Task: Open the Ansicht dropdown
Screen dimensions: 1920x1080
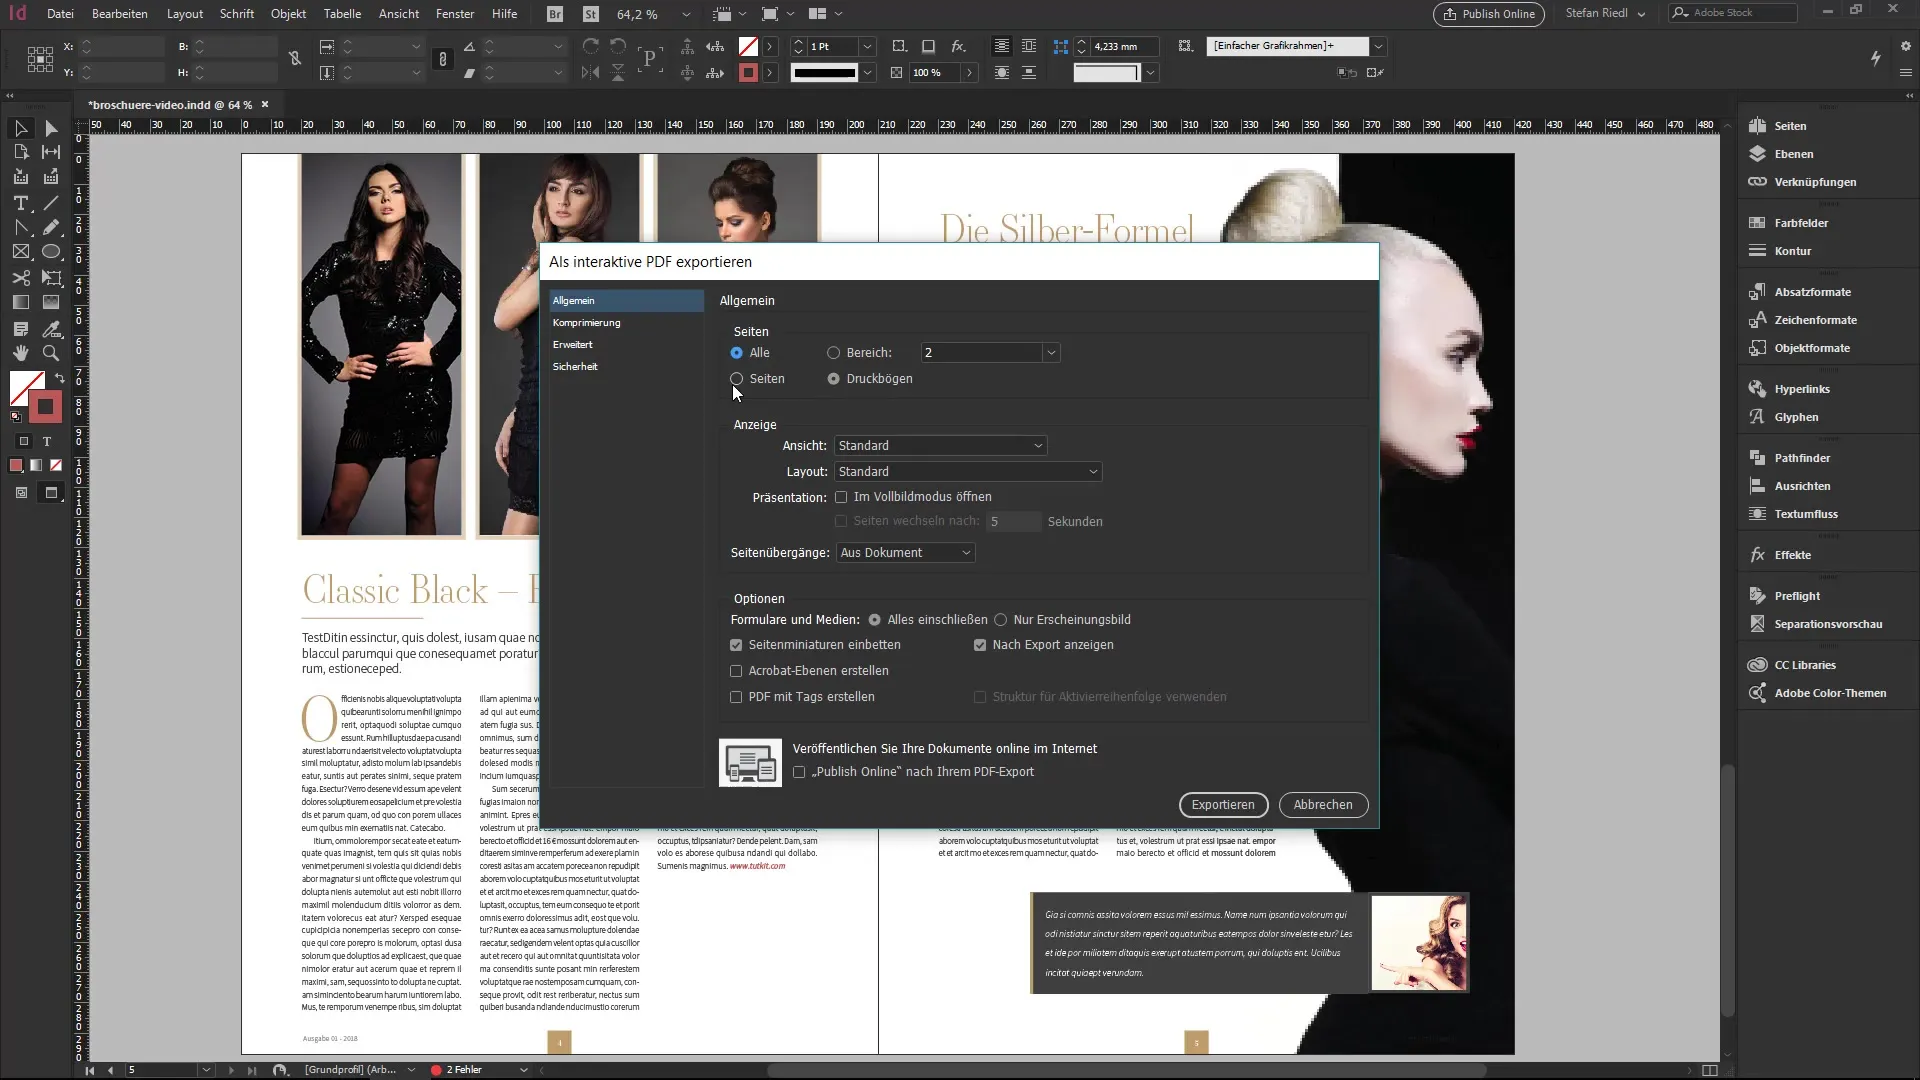Action: click(940, 446)
